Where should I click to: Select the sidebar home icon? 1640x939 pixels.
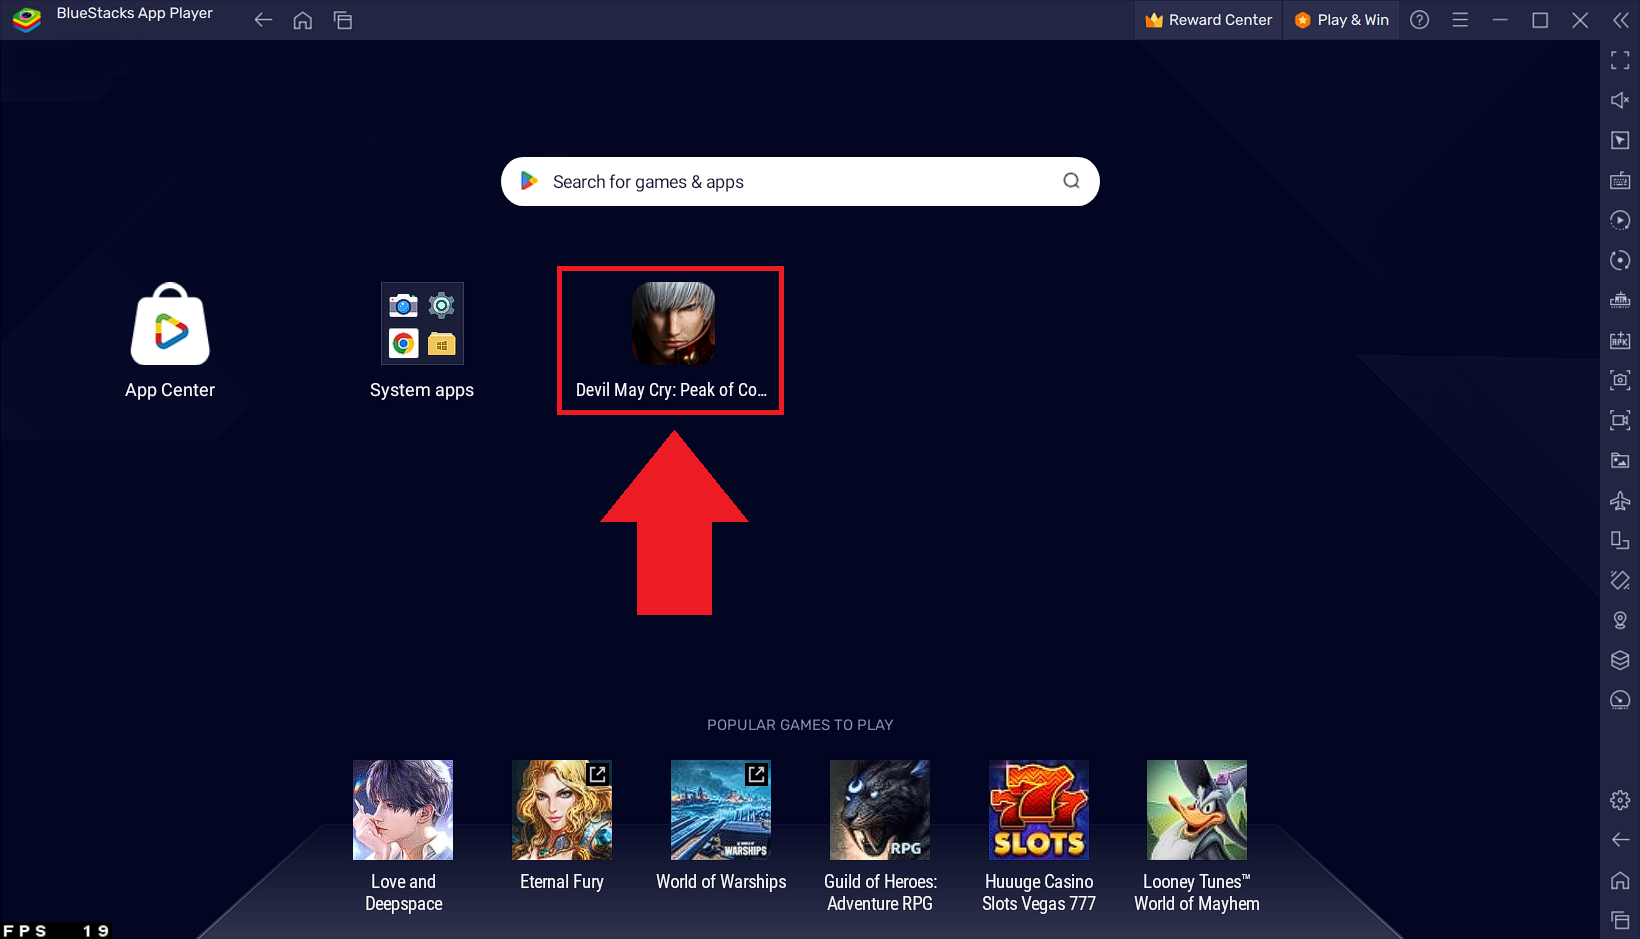click(1620, 881)
